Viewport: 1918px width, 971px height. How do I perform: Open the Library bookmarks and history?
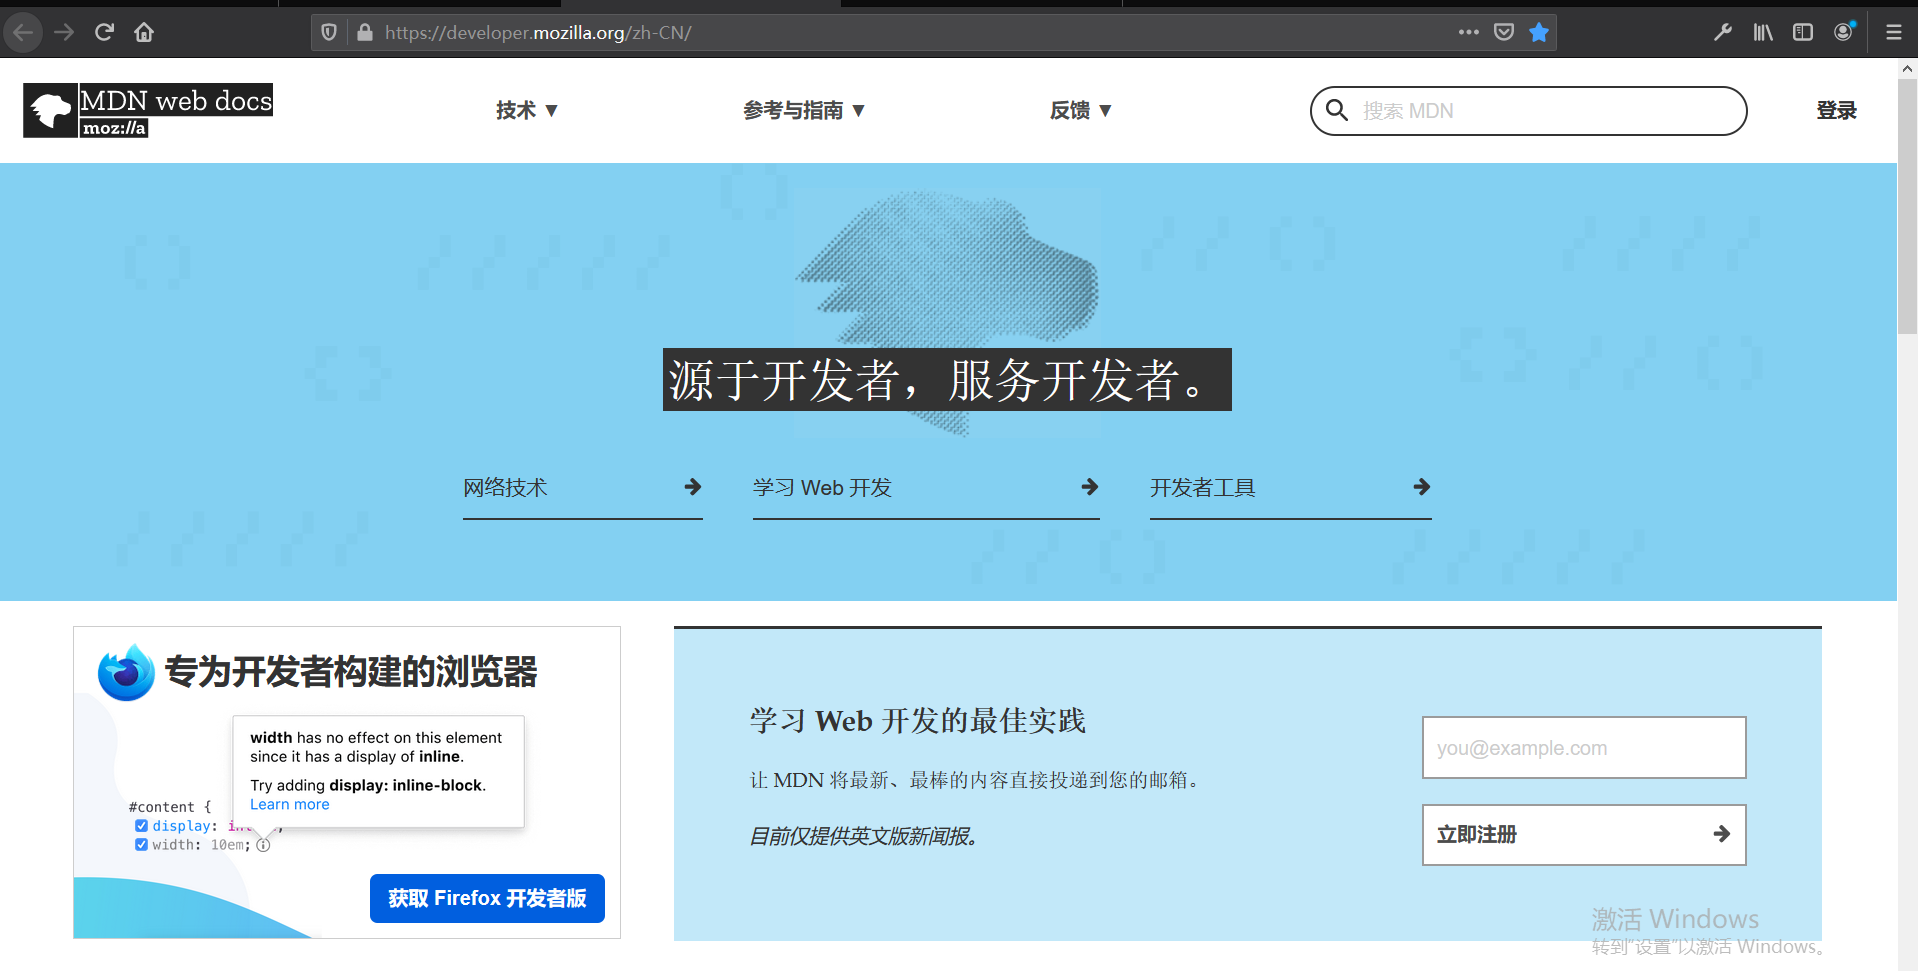click(1763, 32)
